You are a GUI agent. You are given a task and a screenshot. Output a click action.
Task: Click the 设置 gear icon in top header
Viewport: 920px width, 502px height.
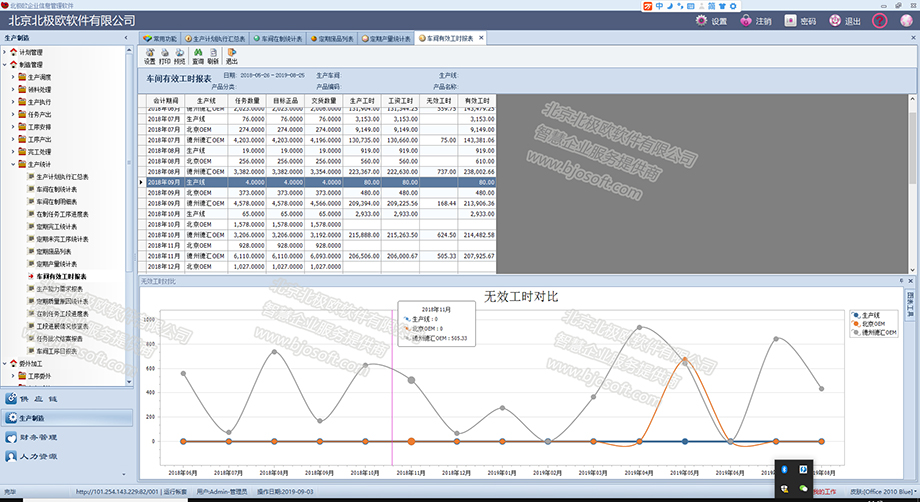coord(701,20)
